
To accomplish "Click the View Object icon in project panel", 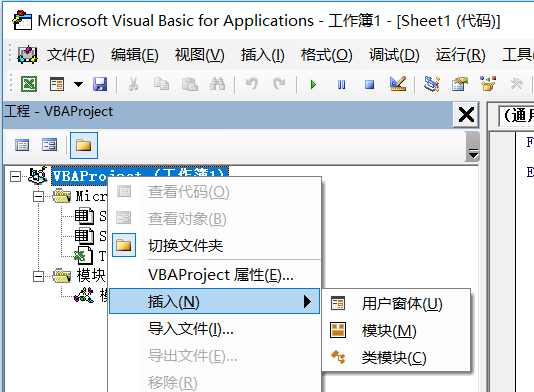I will click(50, 145).
